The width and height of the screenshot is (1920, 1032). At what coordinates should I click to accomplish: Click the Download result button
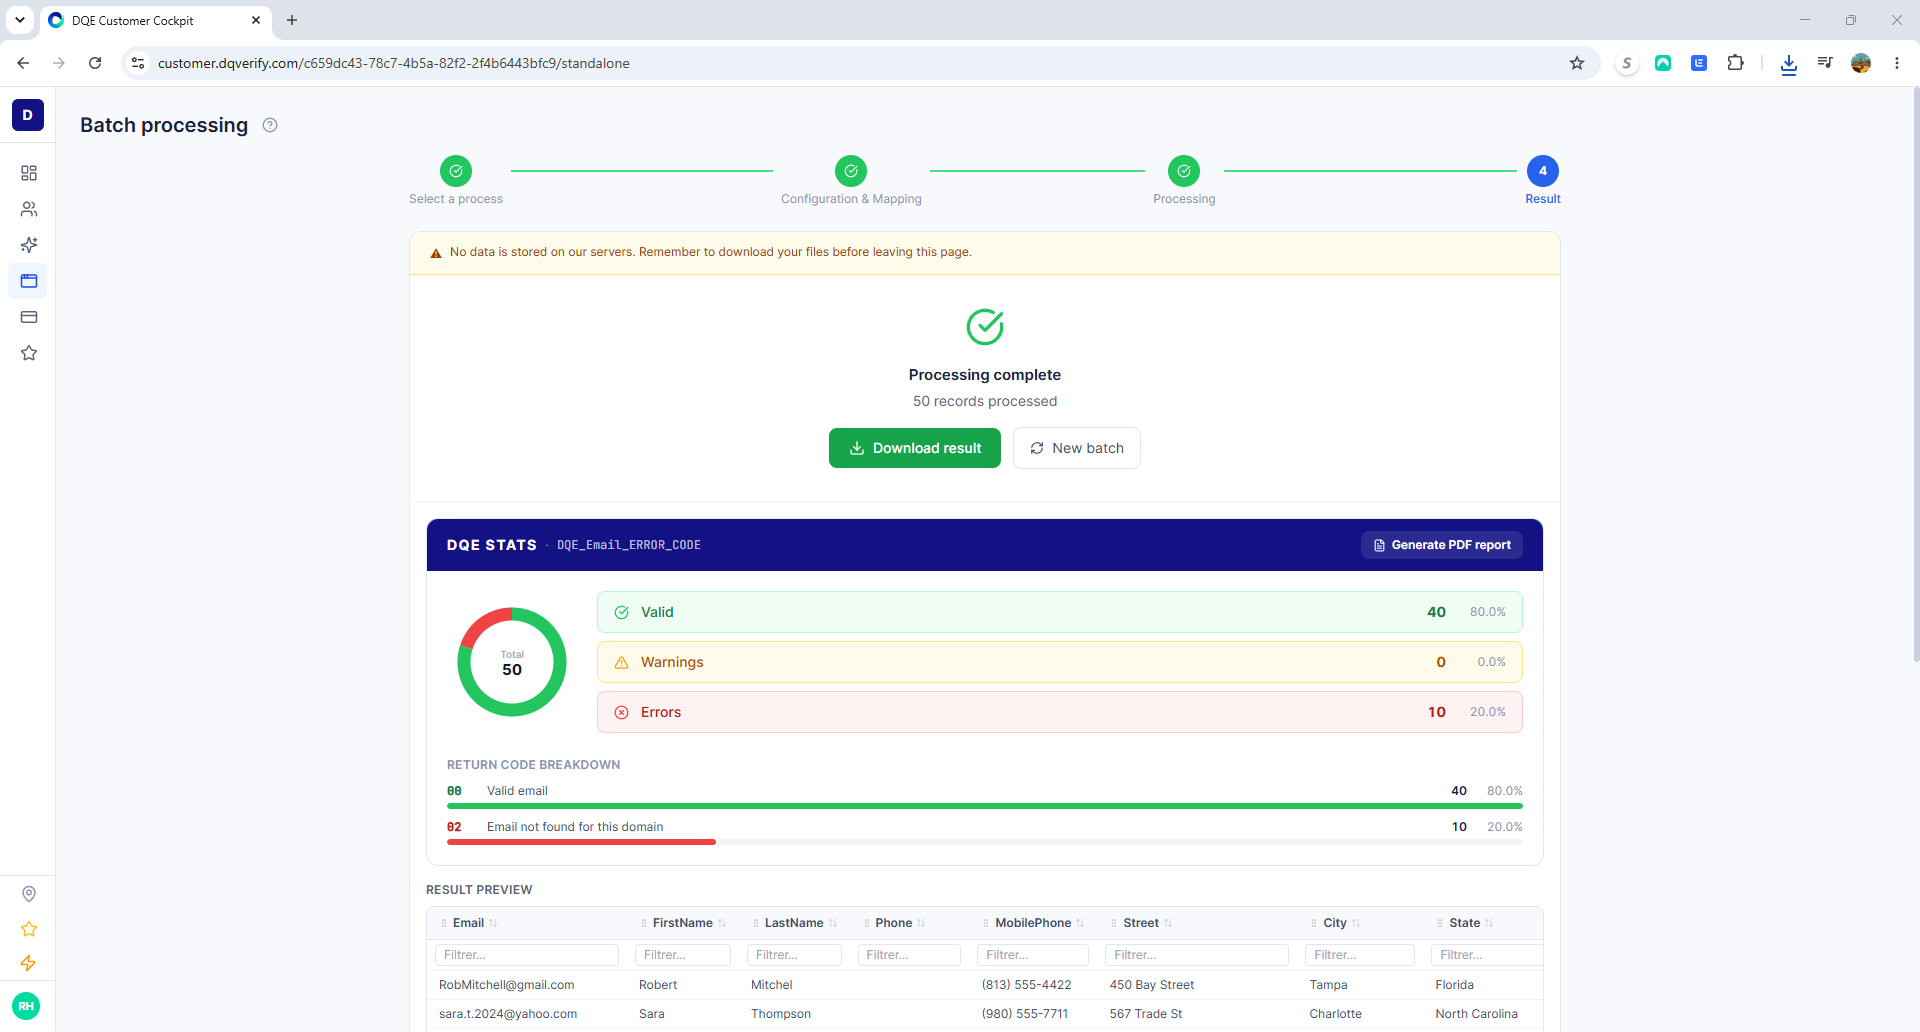915,448
